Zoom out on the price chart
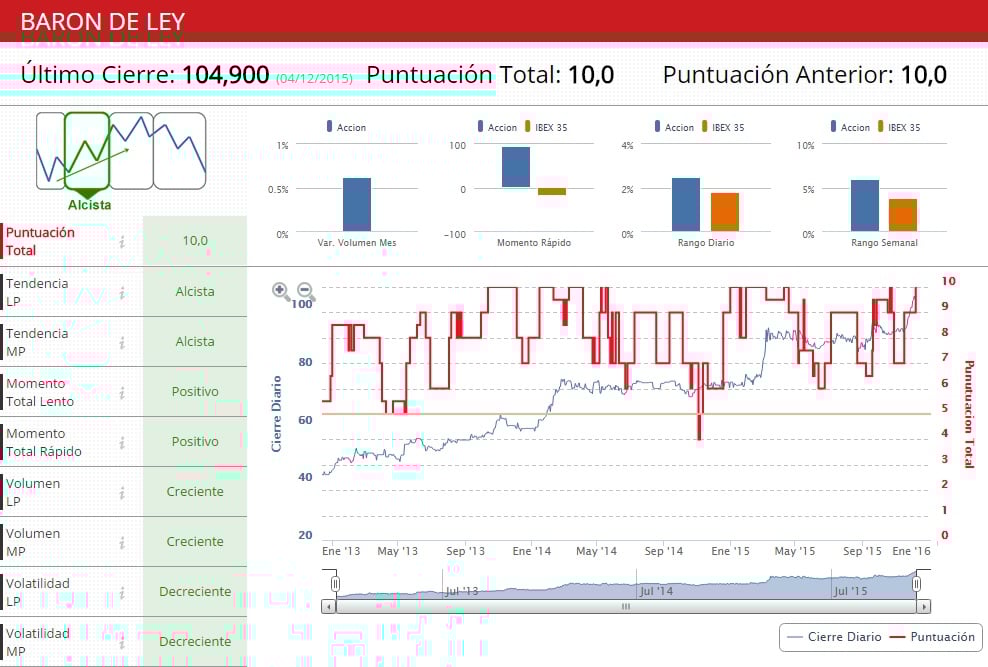 (306, 290)
